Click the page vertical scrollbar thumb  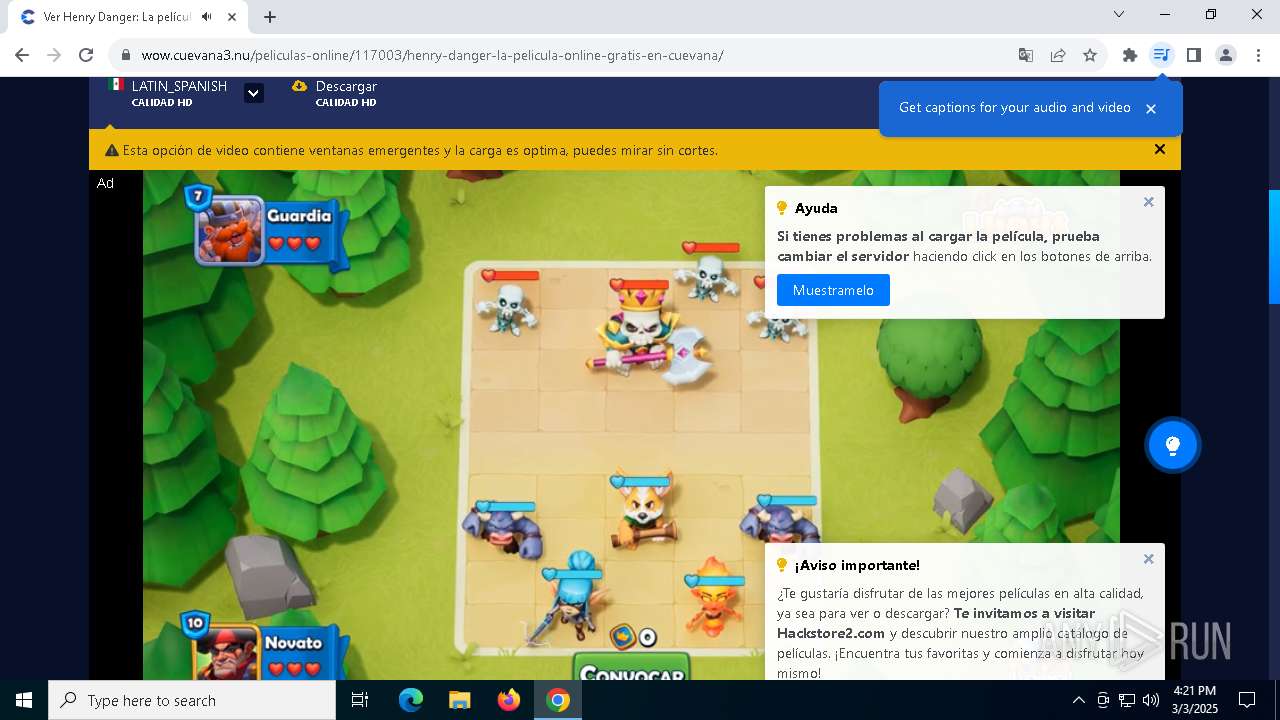1273,246
